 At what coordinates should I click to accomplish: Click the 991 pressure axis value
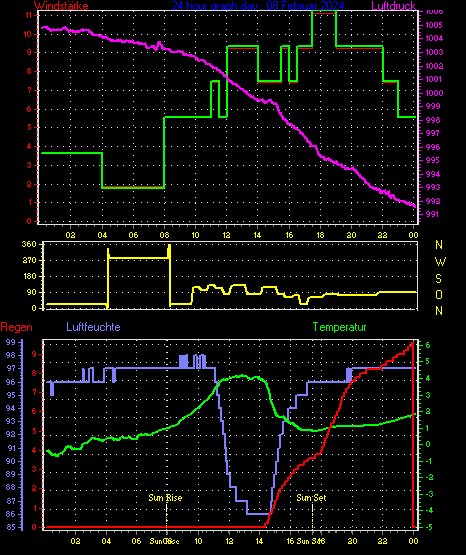click(x=432, y=214)
